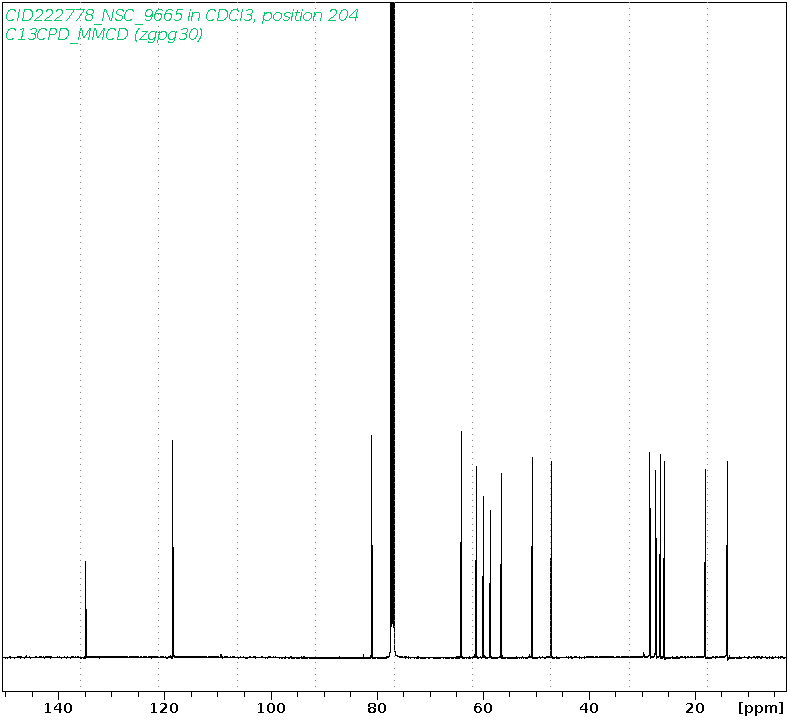This screenshot has height=720, width=790.
Task: Click the peak near 14 ppm
Action: (727, 559)
